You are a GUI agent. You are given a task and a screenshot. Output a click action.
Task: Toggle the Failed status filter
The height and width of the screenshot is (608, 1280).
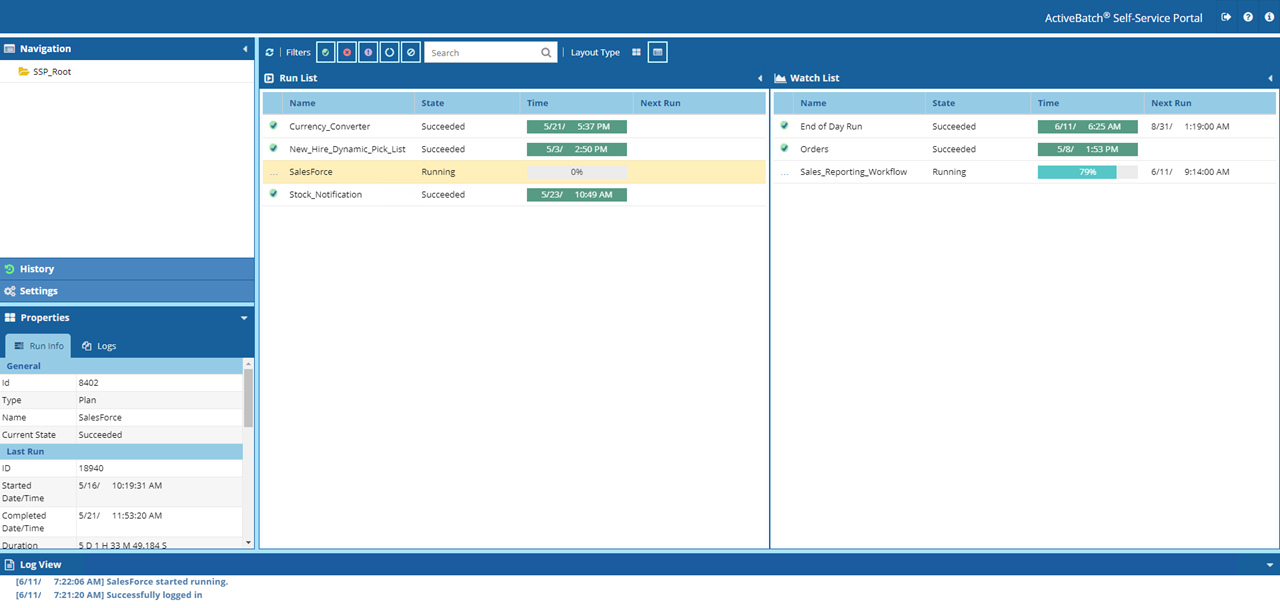[346, 51]
